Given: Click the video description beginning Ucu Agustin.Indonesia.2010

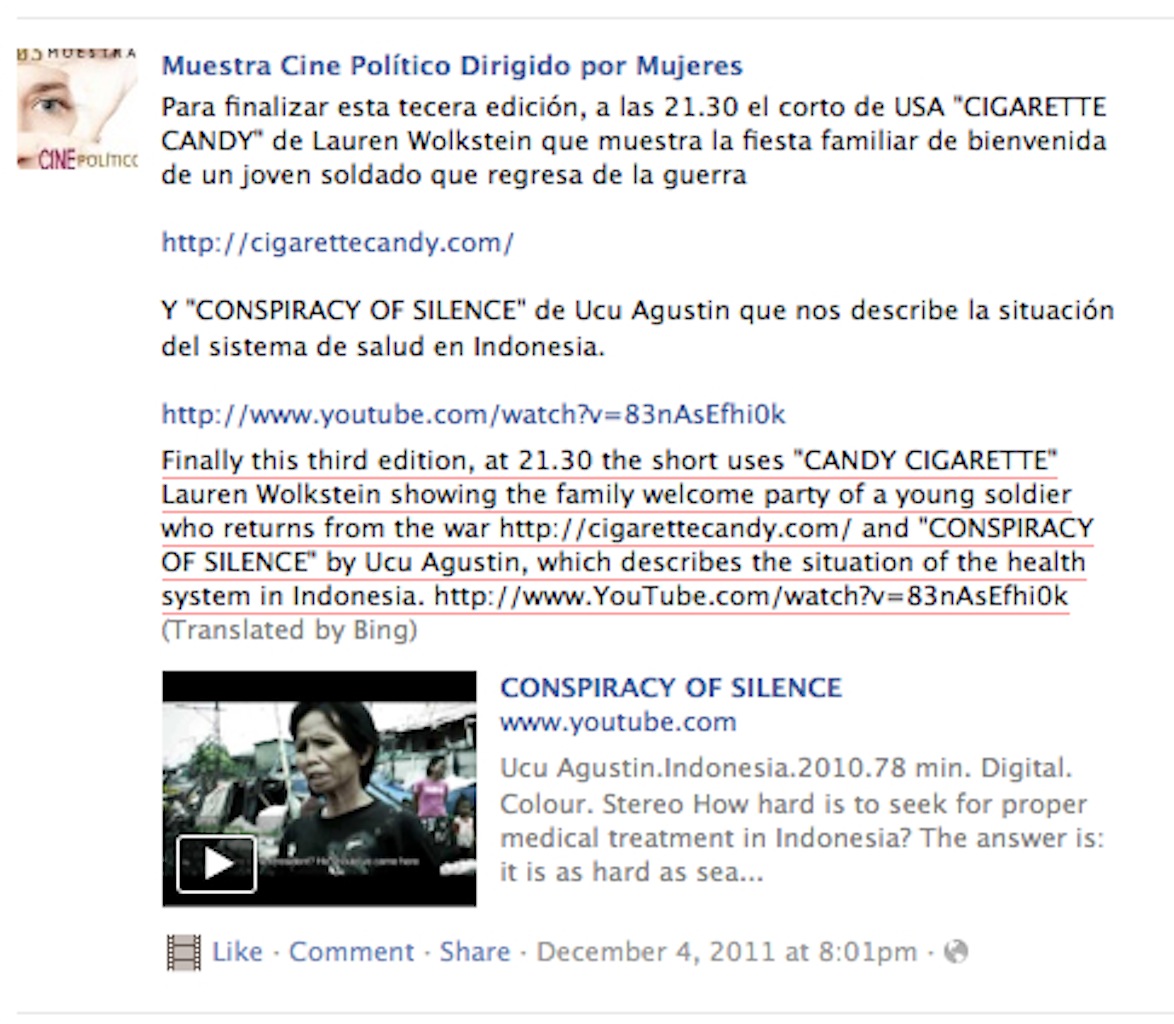Looking at the screenshot, I should [x=802, y=820].
